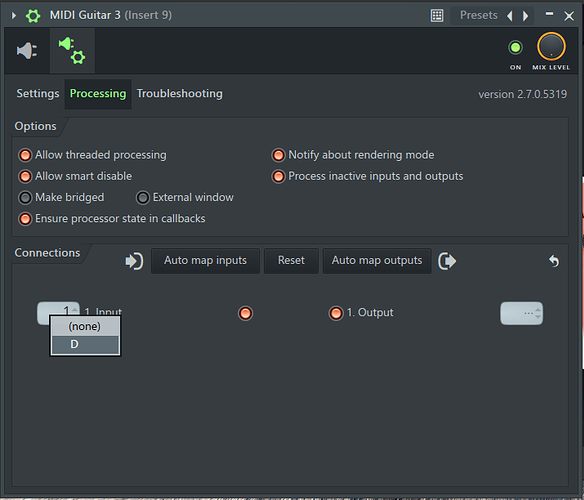Enable Make bridged option
The image size is (584, 500).
pyautogui.click(x=25, y=197)
